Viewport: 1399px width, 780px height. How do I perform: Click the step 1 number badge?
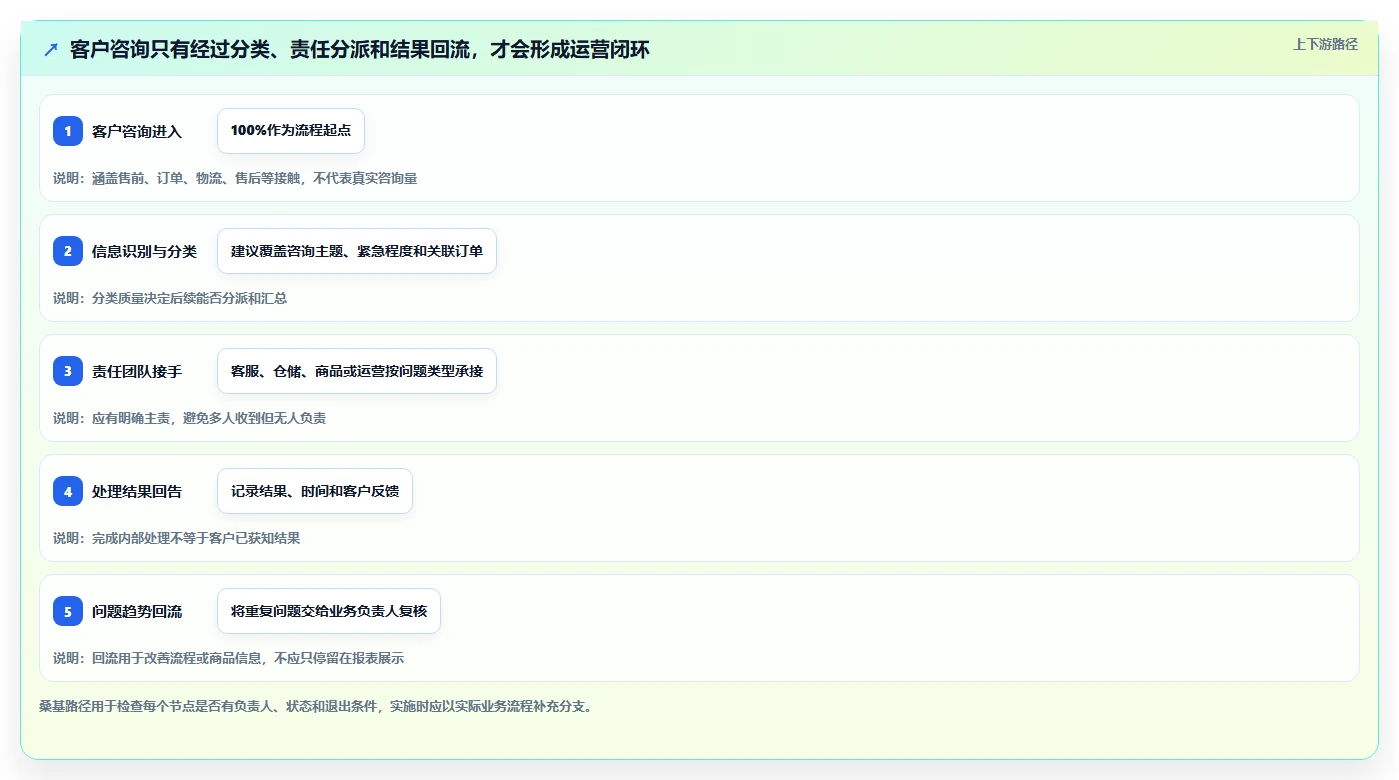(68, 131)
